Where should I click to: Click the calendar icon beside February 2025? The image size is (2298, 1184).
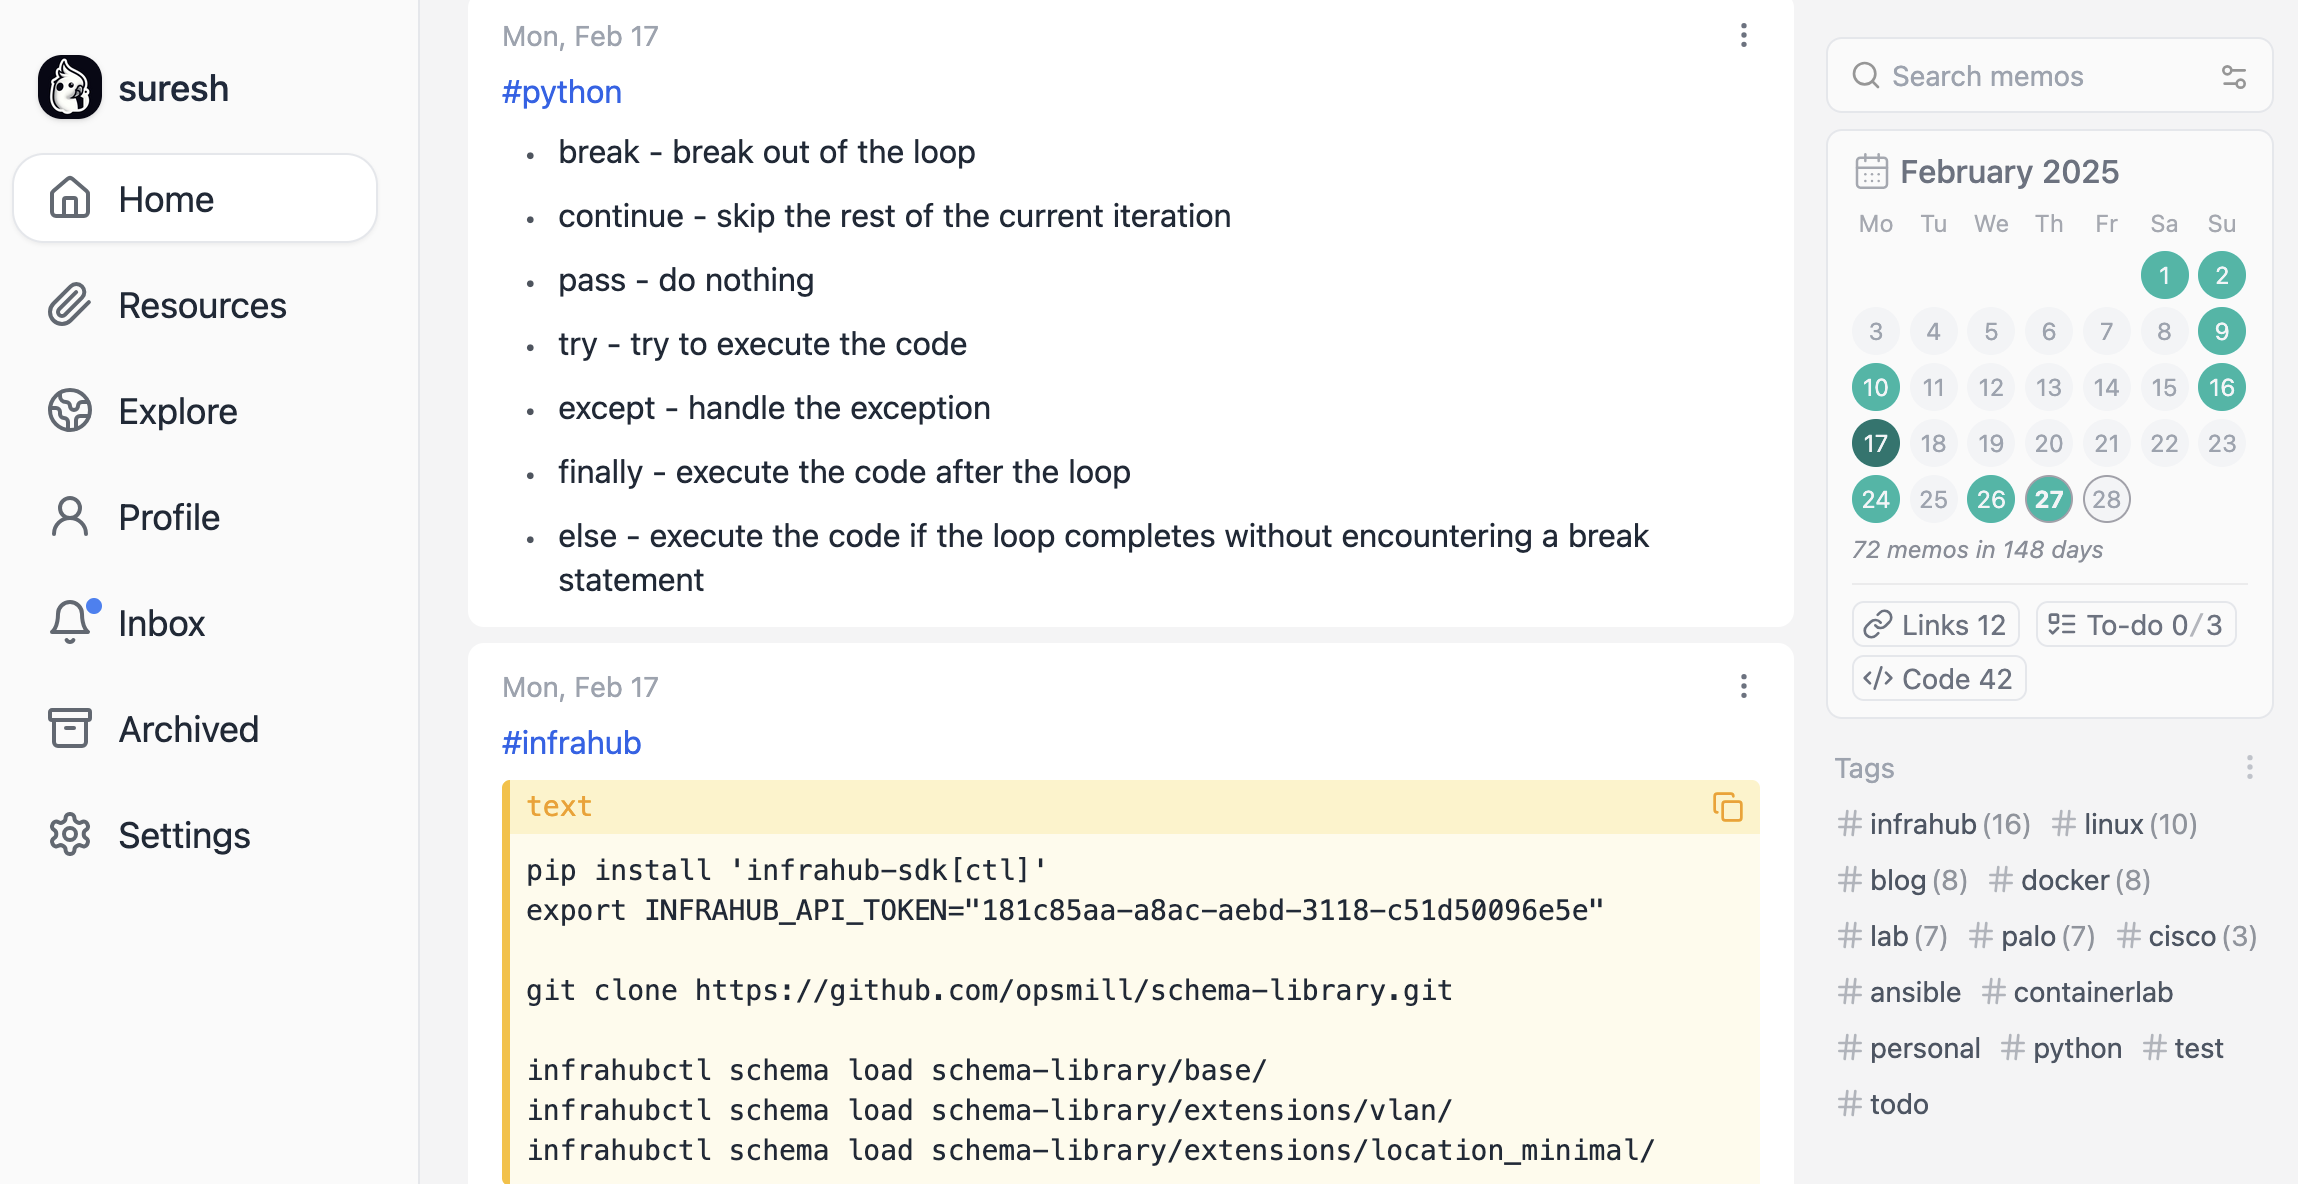[1871, 172]
